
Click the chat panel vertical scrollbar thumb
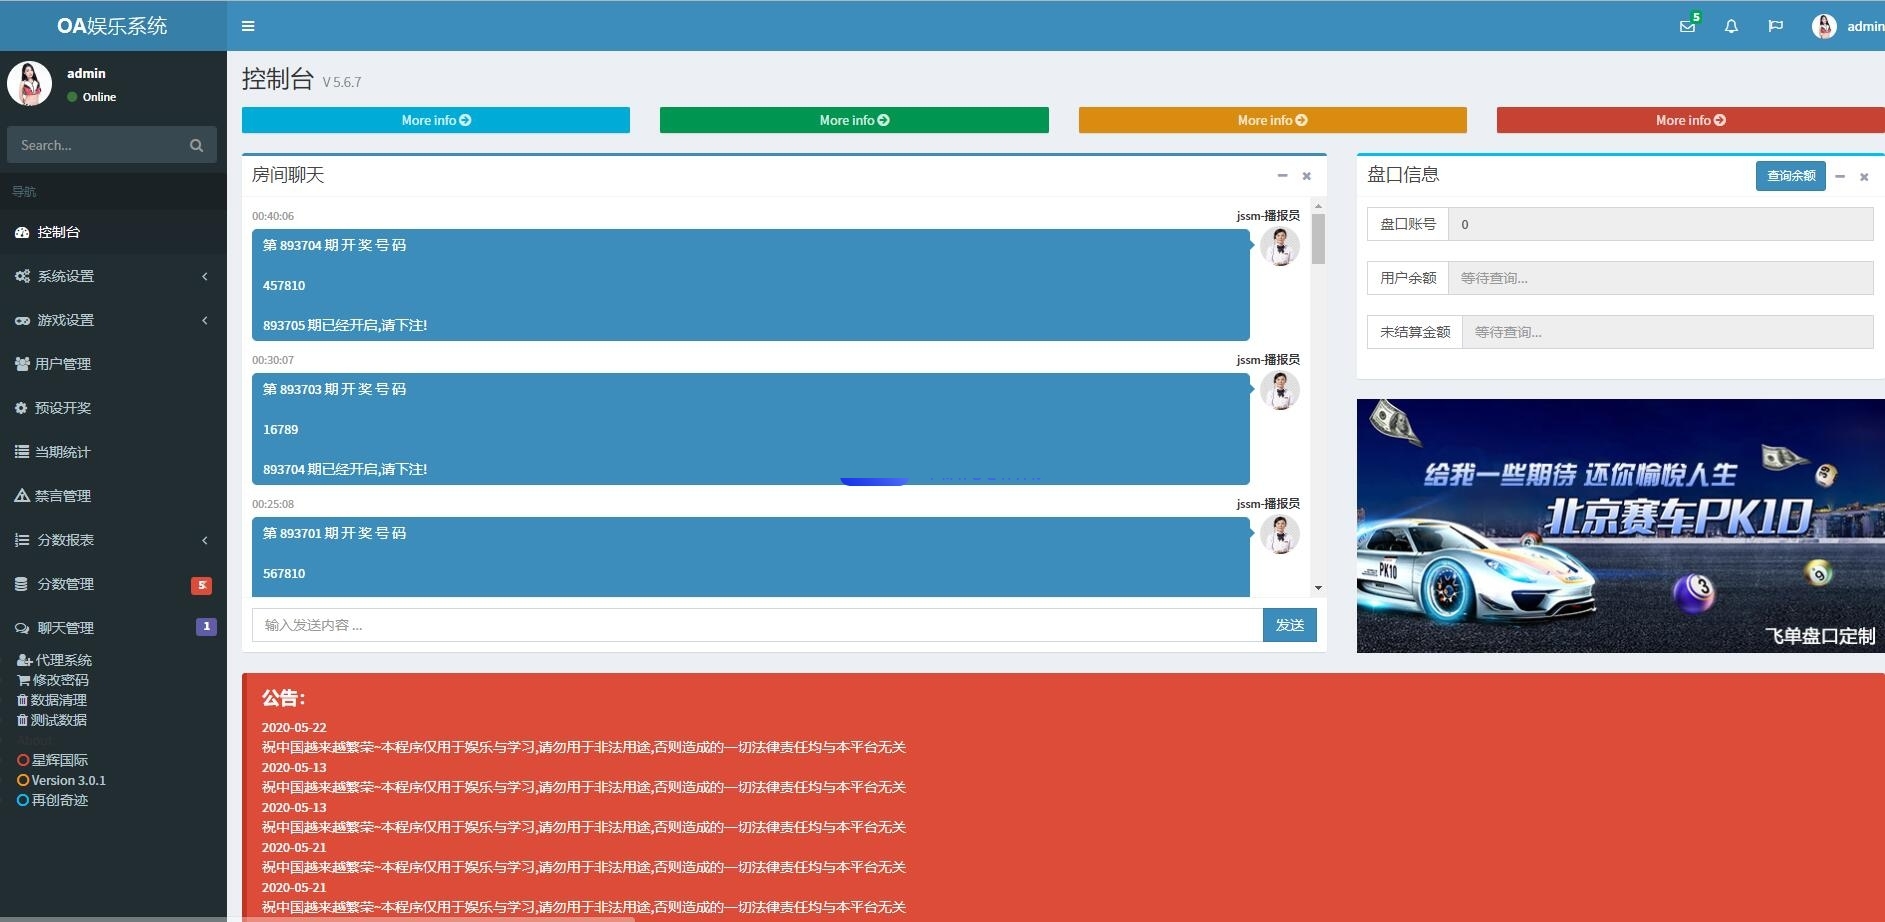pyautogui.click(x=1318, y=238)
